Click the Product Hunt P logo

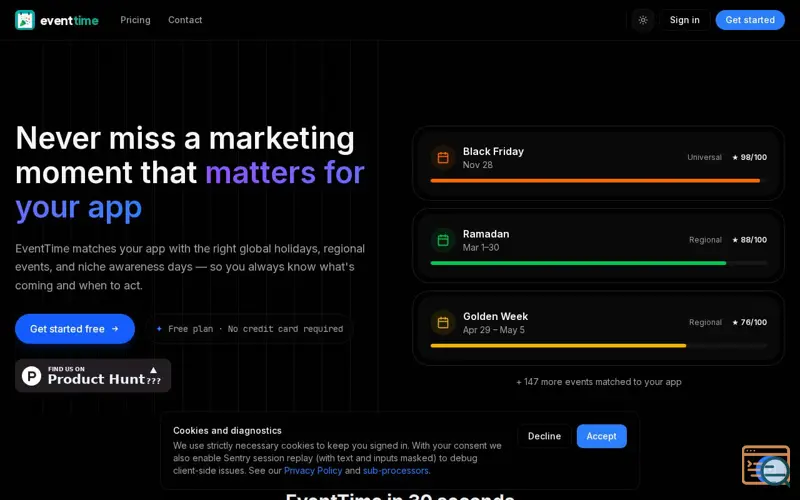[x=32, y=376]
